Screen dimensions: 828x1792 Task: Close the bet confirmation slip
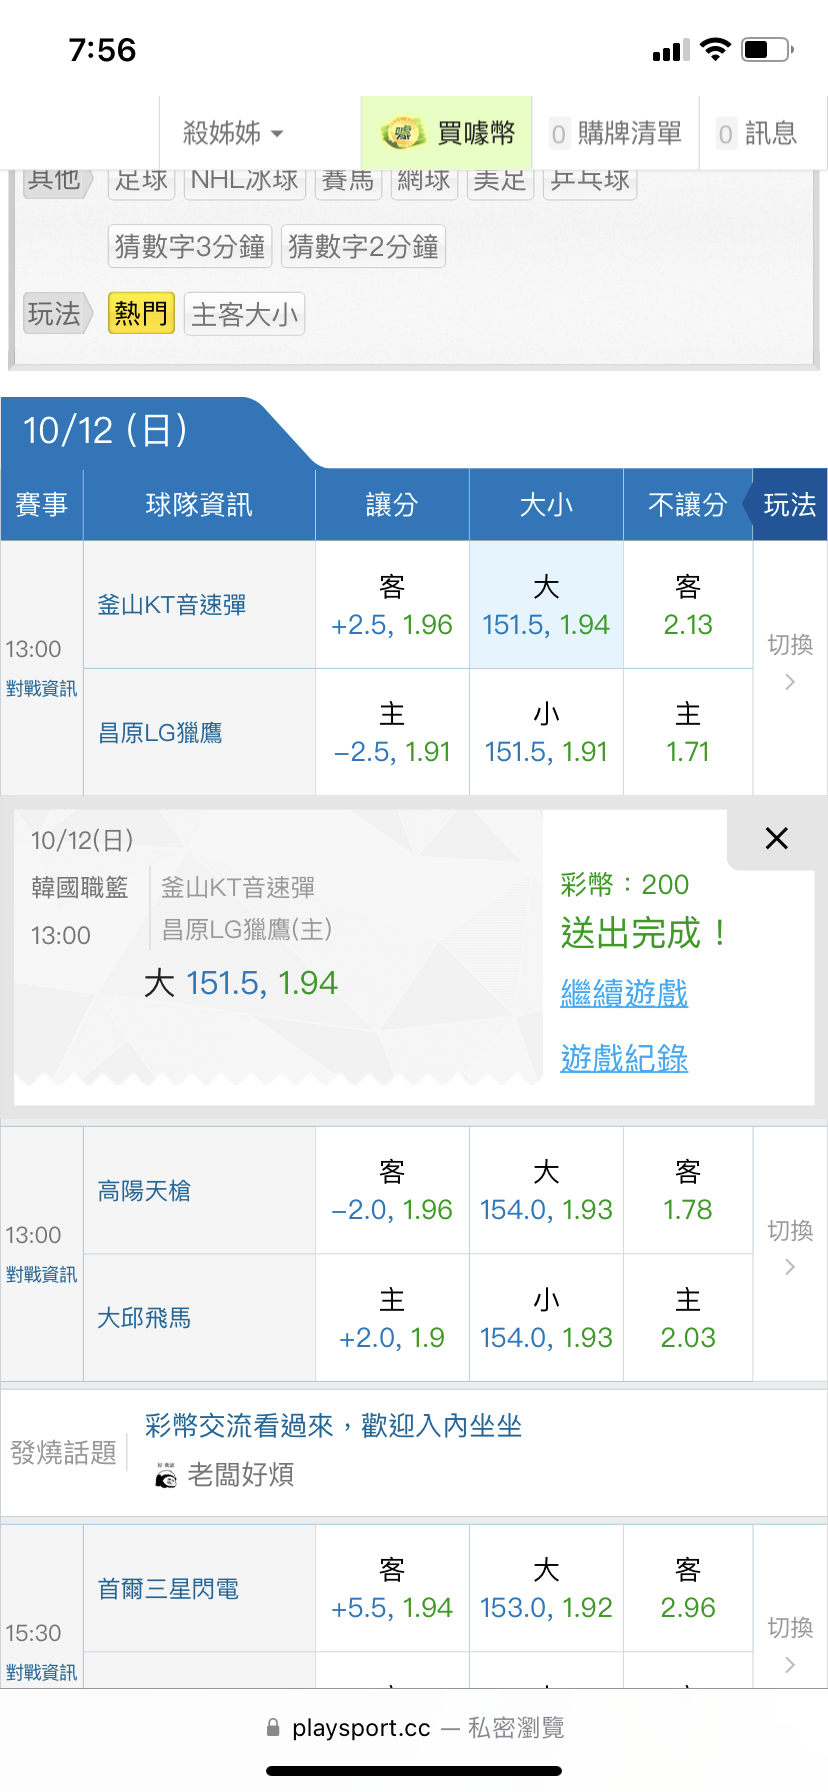(776, 838)
